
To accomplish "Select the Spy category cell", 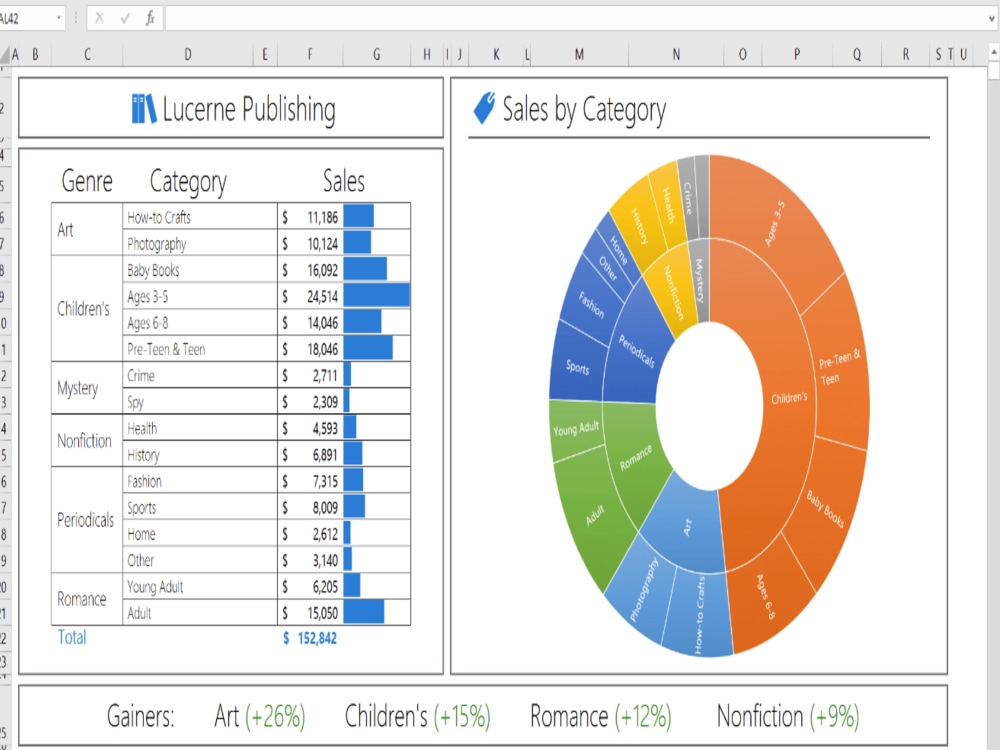I will (x=200, y=402).
